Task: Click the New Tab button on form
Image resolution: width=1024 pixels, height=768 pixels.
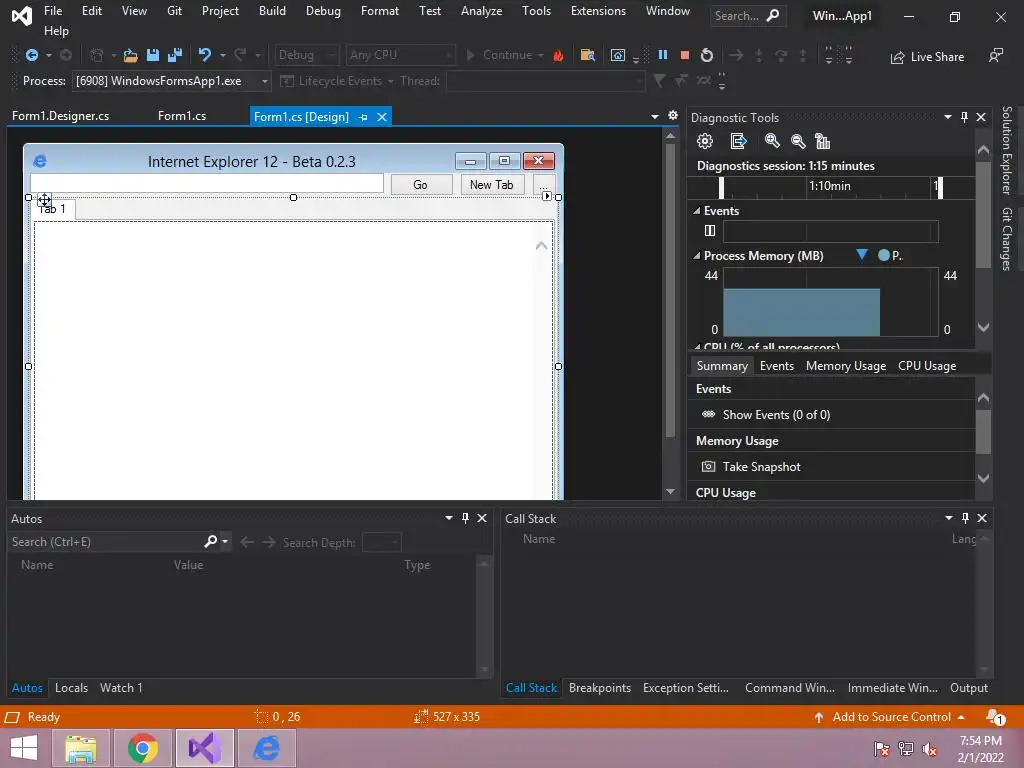Action: (492, 185)
